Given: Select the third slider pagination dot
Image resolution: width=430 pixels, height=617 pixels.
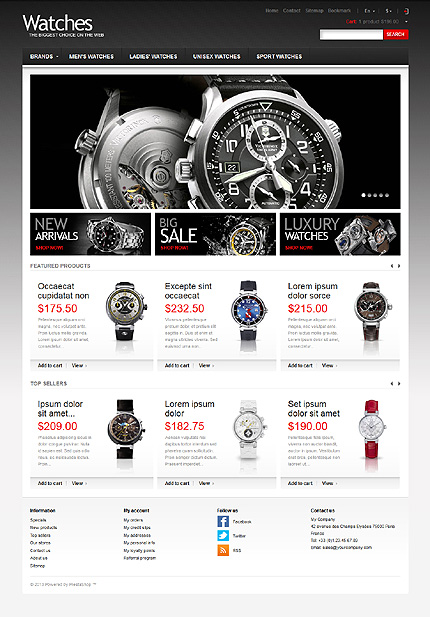Looking at the screenshot, I should [375, 195].
